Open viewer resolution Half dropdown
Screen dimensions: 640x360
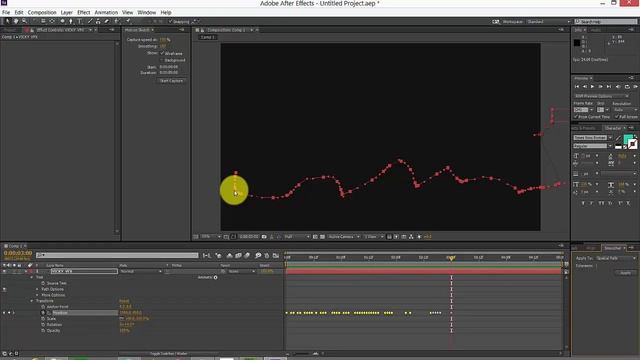coord(296,237)
